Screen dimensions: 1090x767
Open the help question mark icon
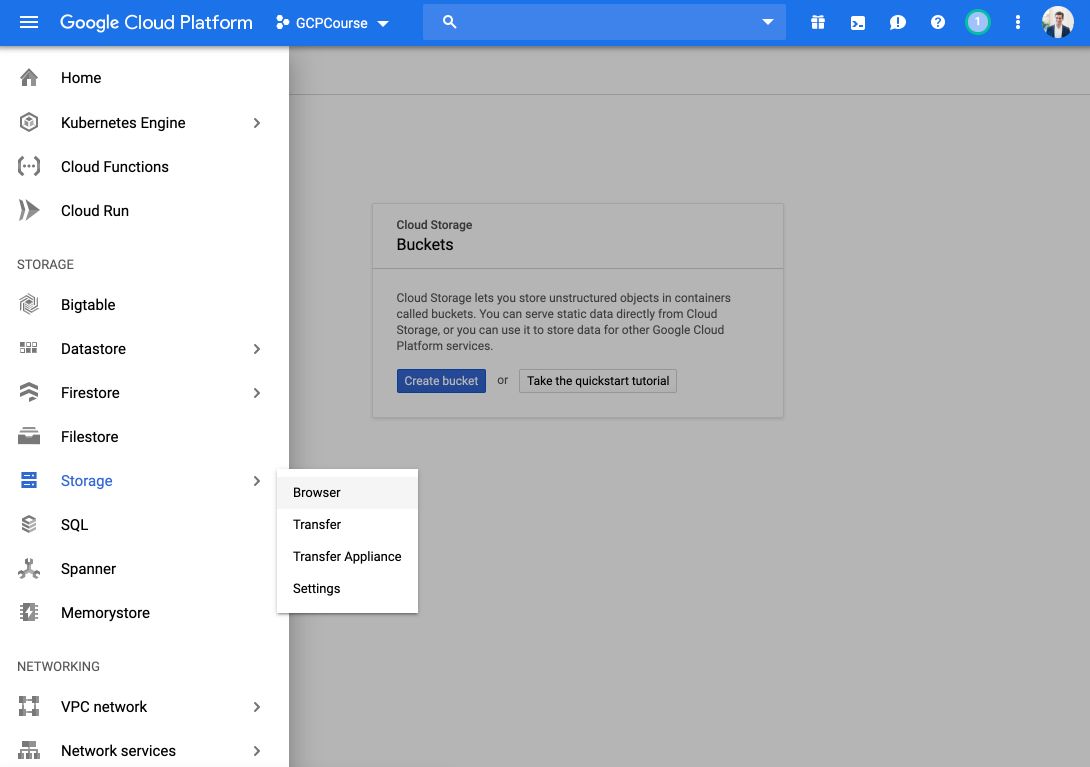coord(938,22)
